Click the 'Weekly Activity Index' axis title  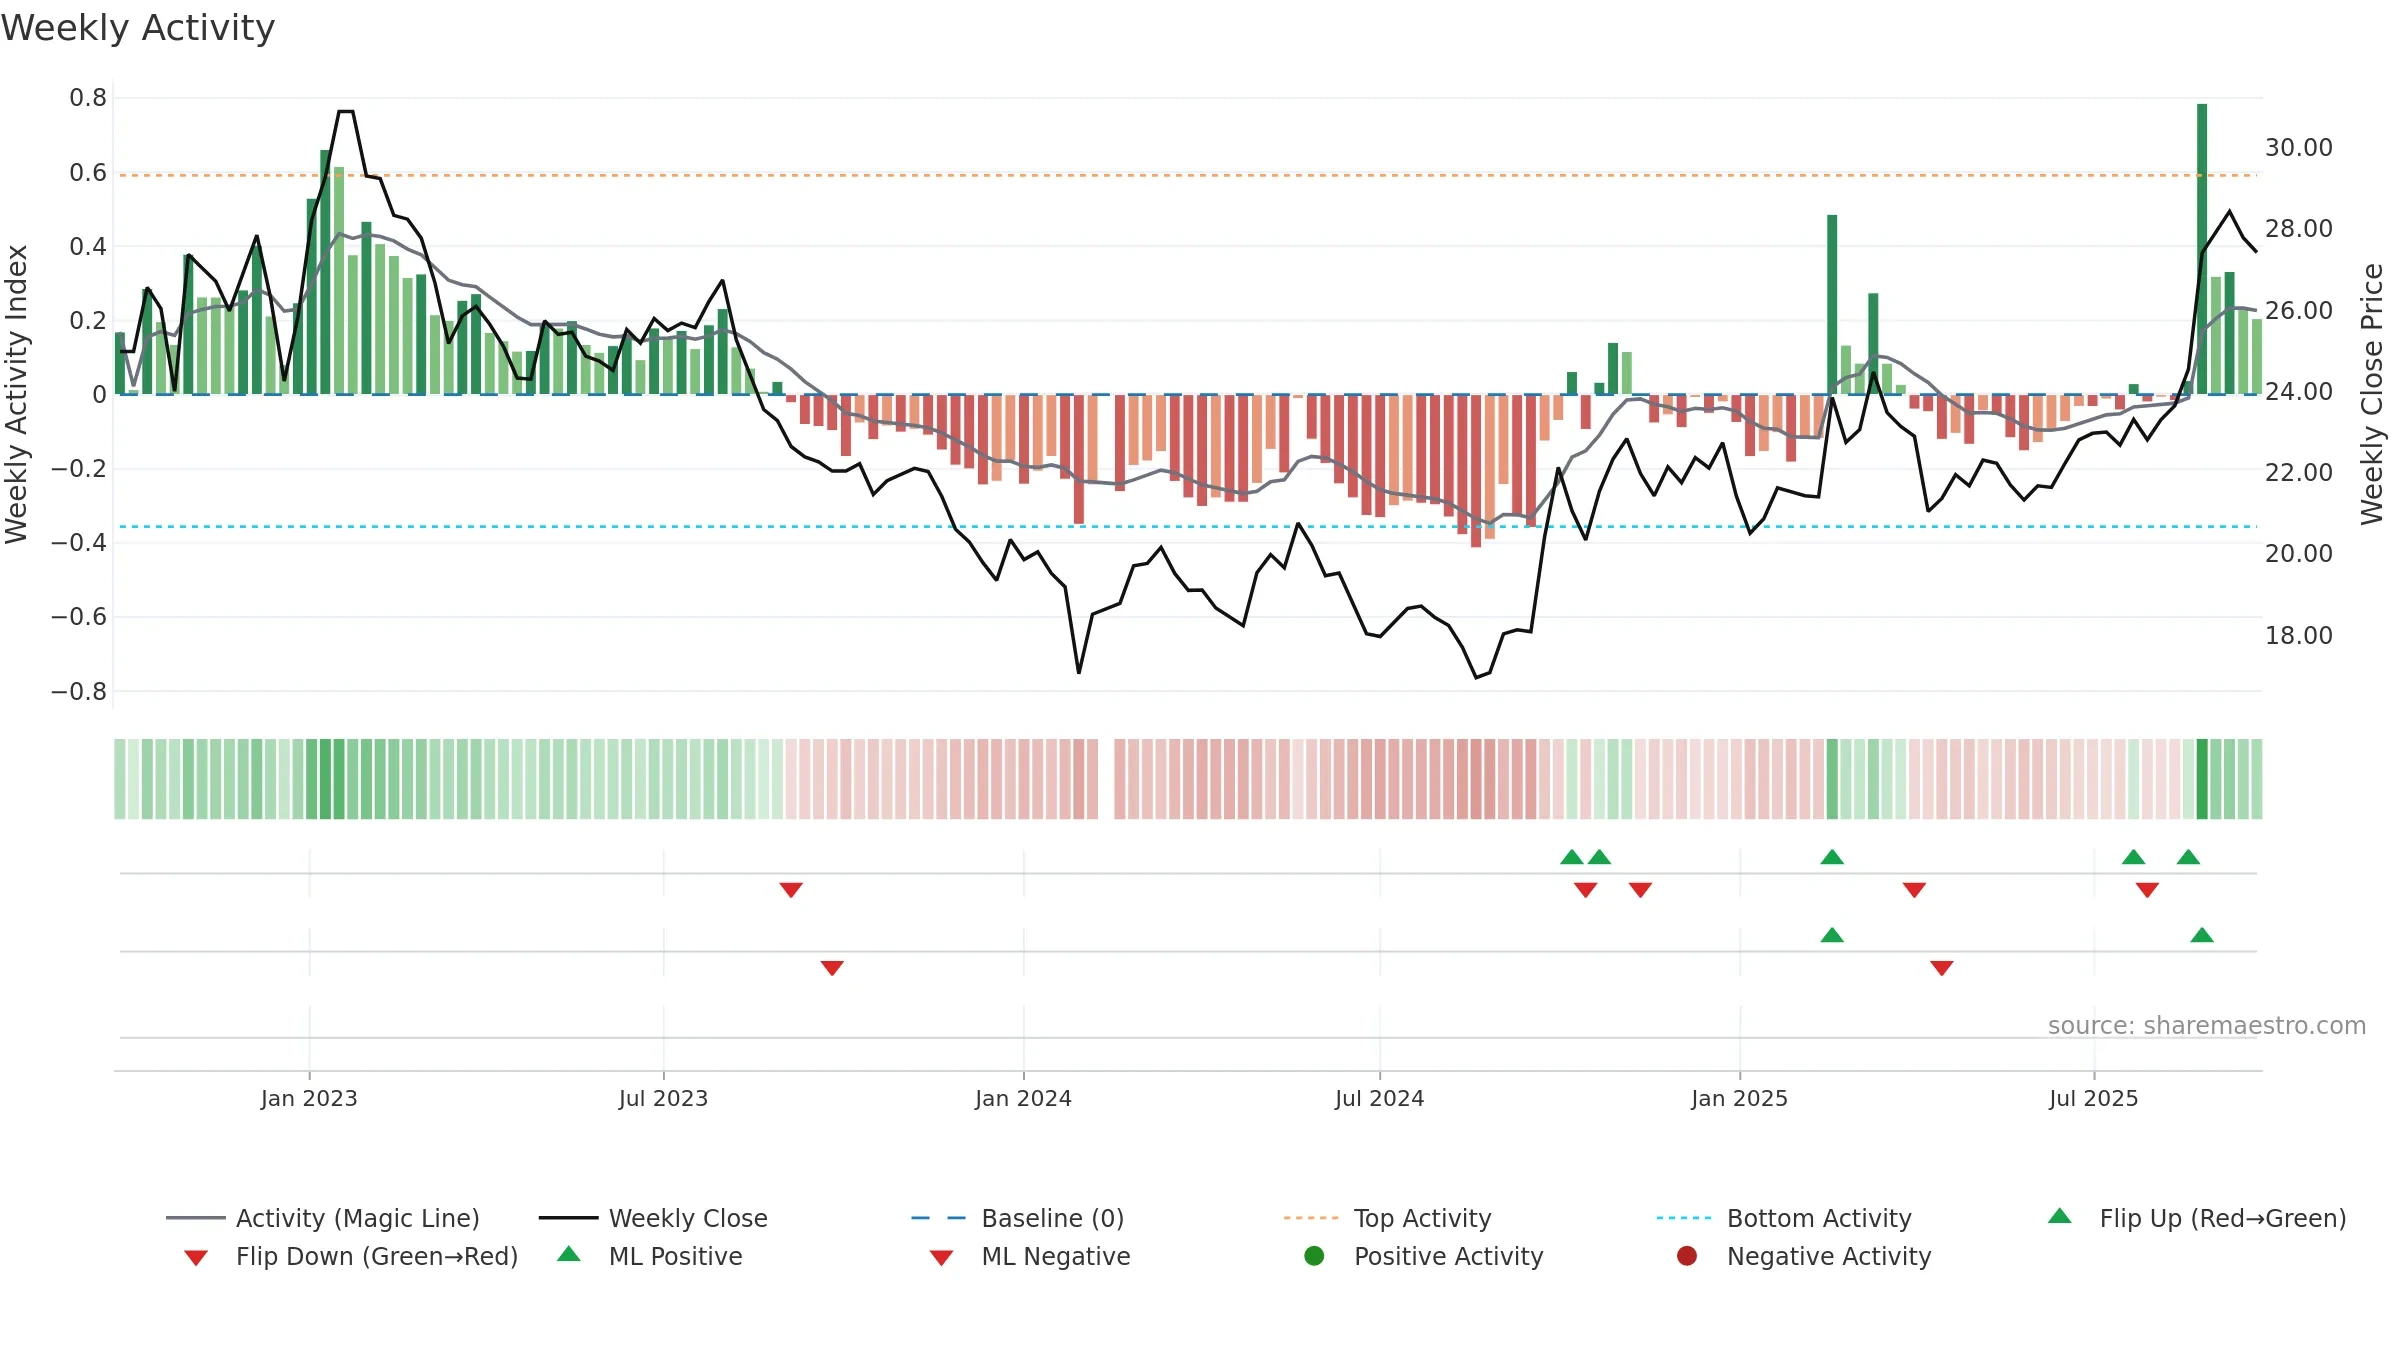[16, 394]
